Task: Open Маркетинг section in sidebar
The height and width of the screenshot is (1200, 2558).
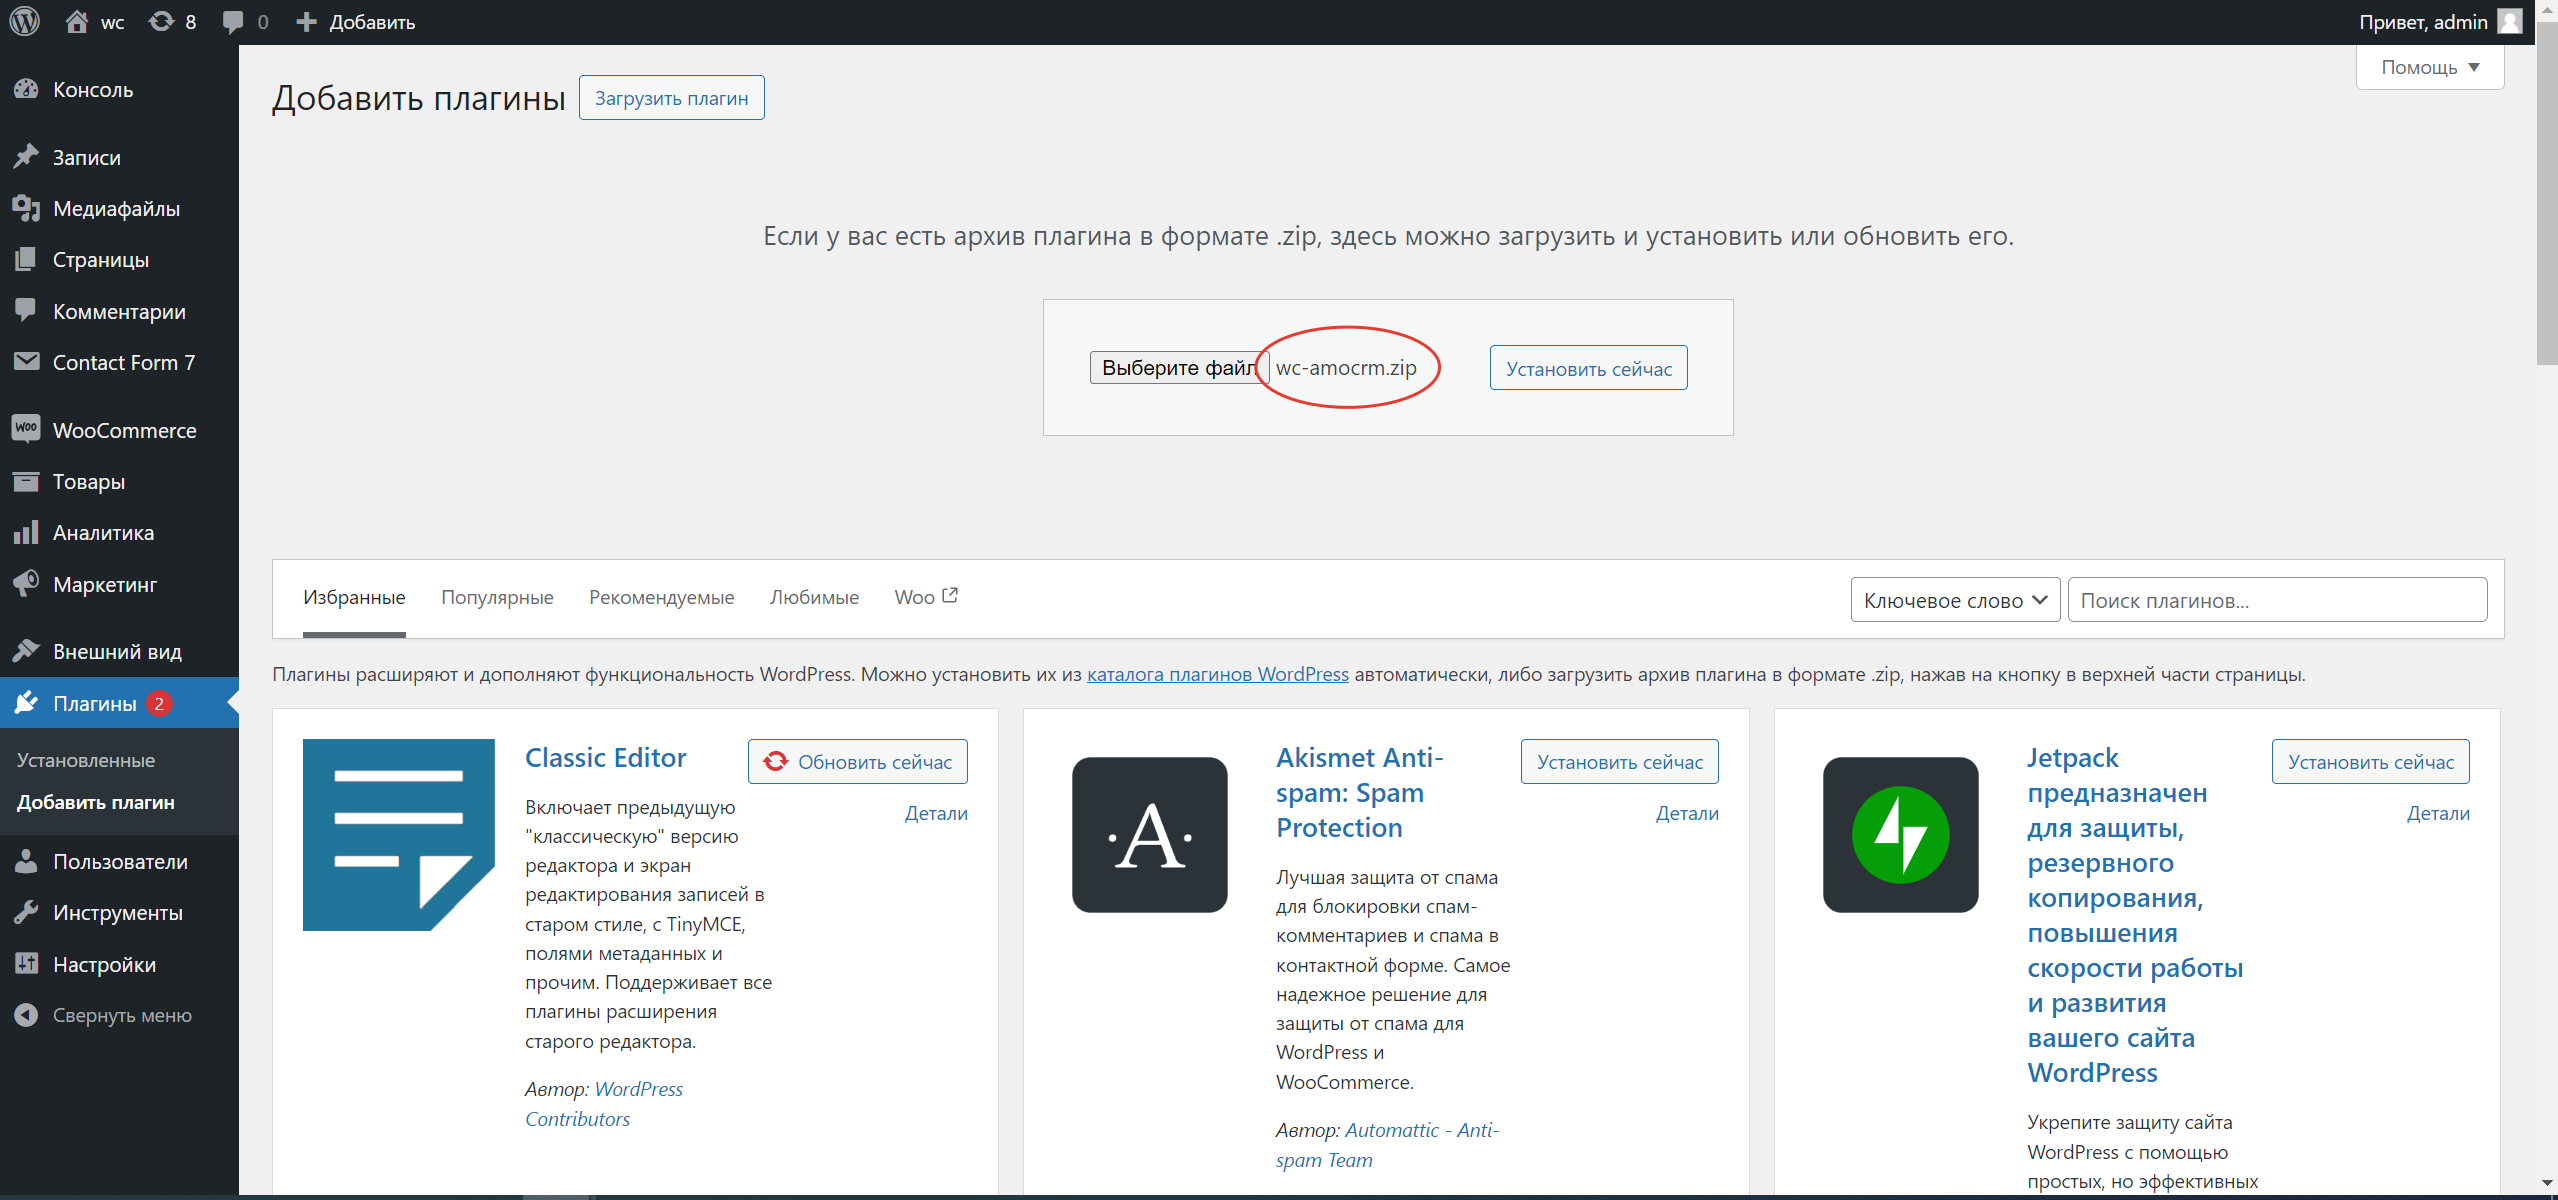Action: [x=106, y=584]
